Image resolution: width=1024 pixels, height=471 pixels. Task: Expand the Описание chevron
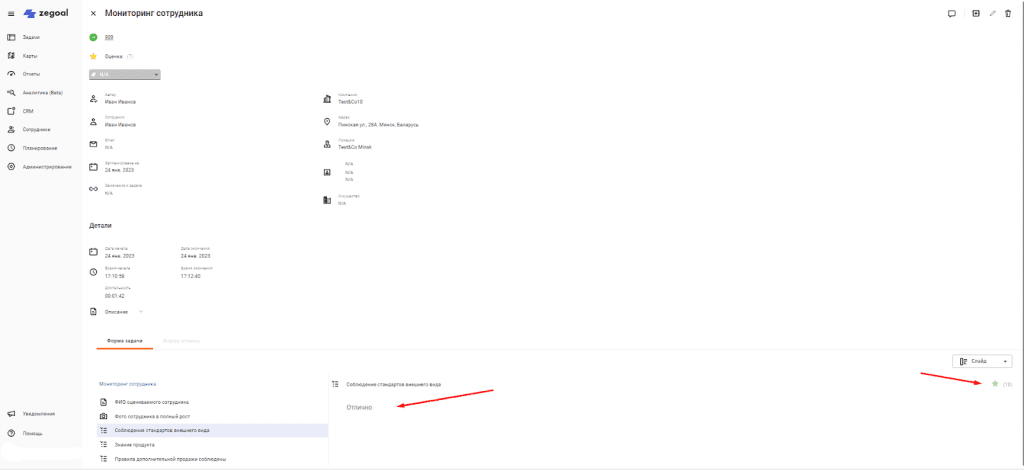click(x=141, y=311)
